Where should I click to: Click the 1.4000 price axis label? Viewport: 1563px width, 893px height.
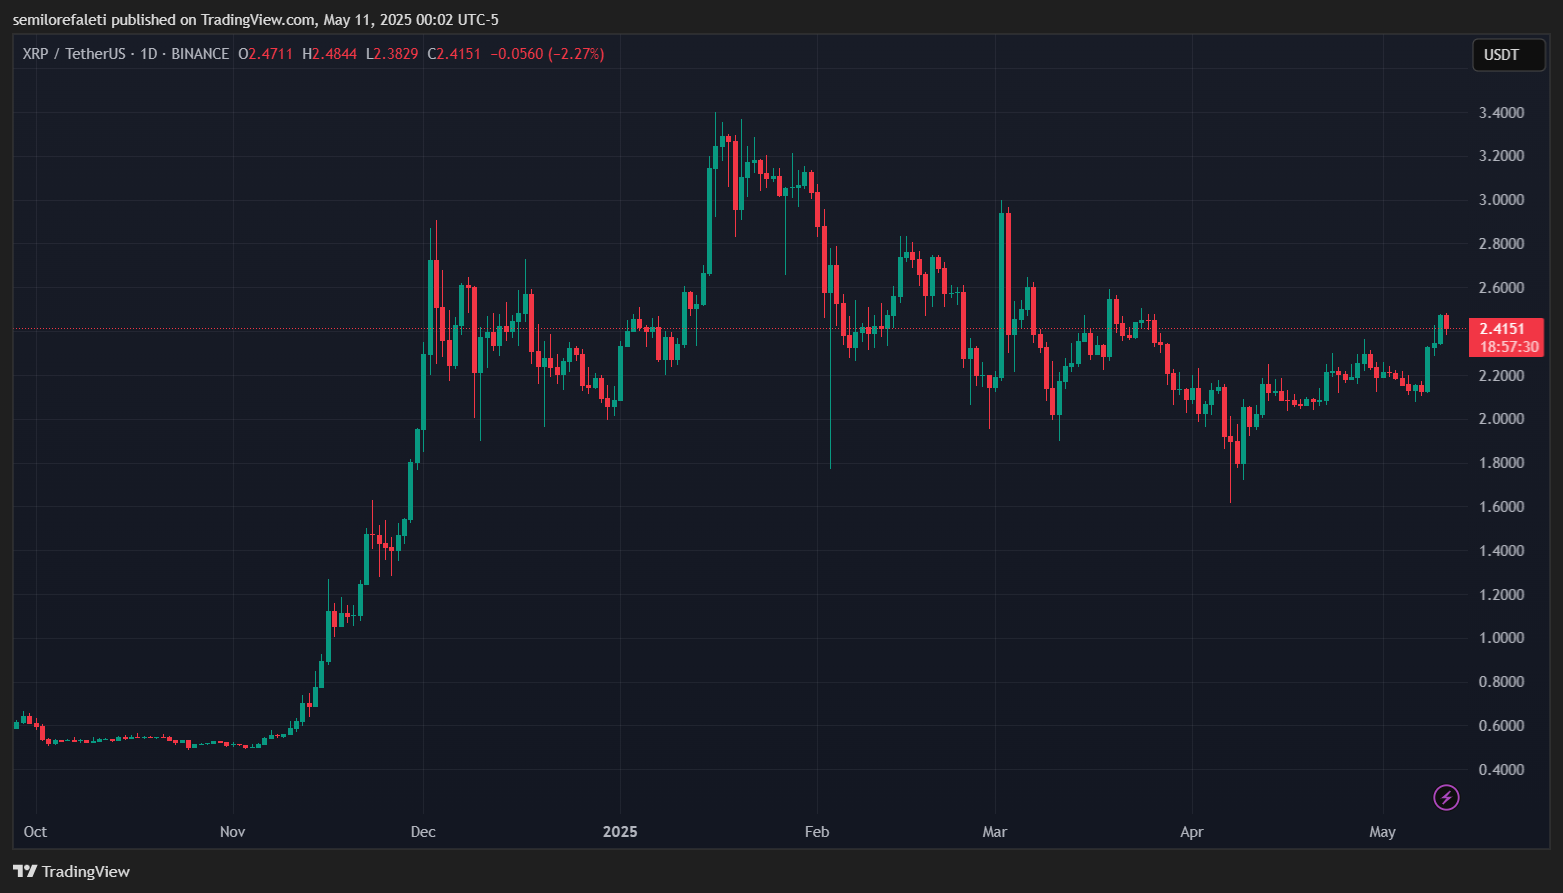(1501, 551)
